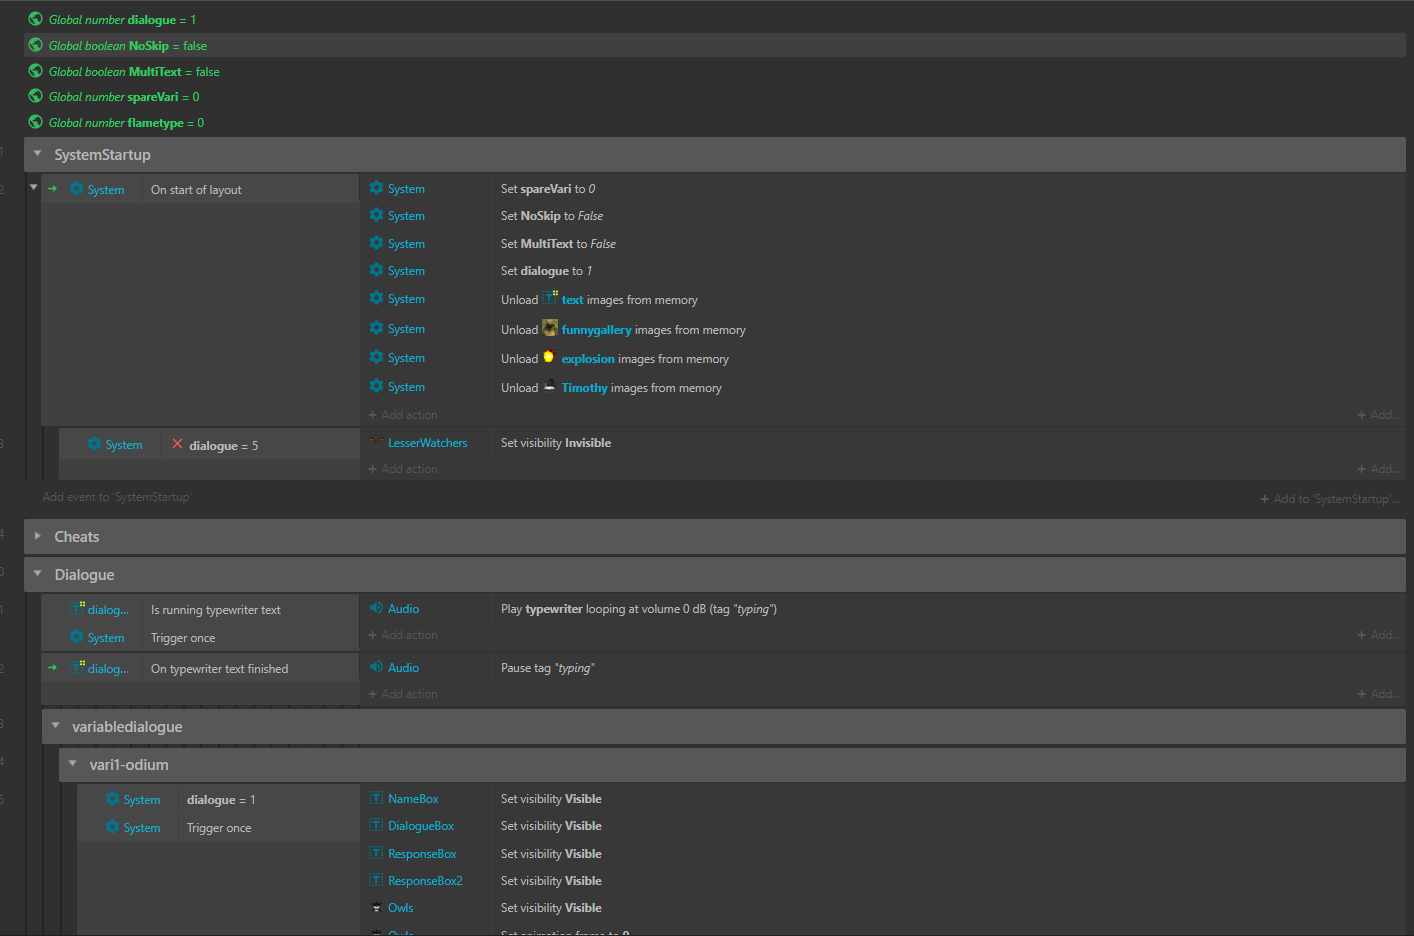The height and width of the screenshot is (936, 1414).
Task: Click ResponseBox text object icon
Action: pos(376,853)
